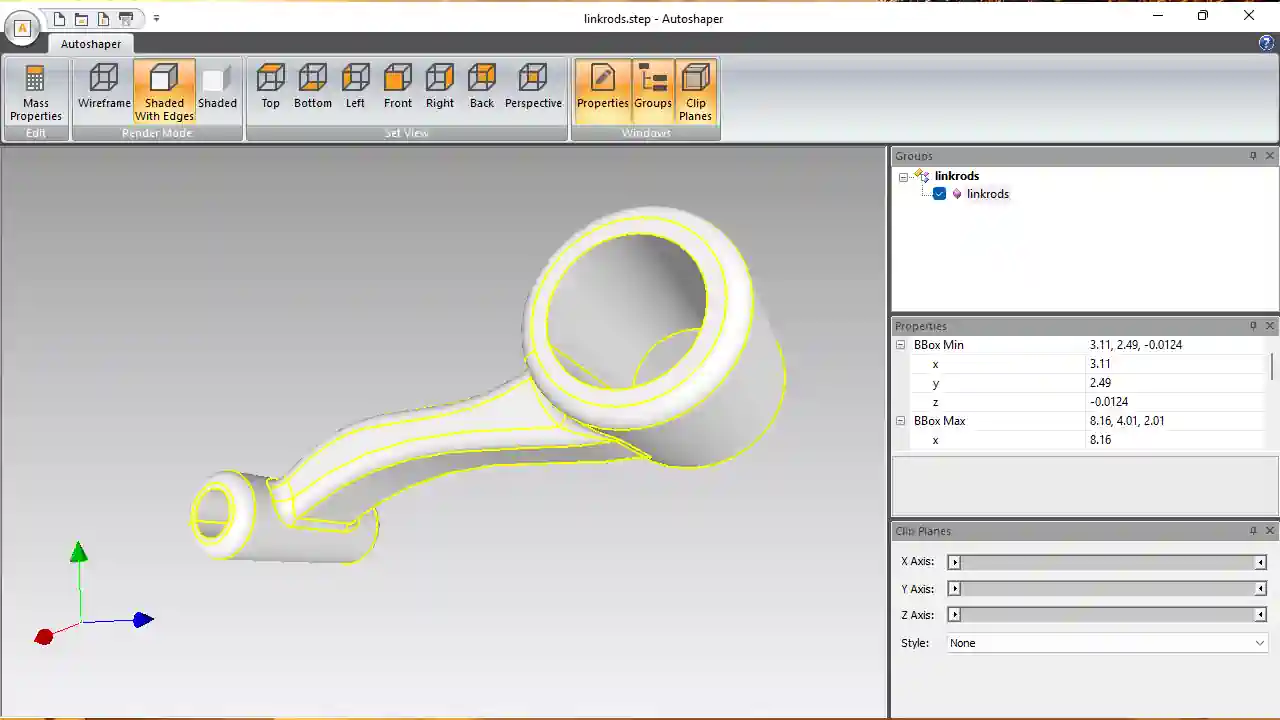Screen dimensions: 1280x720
Task: Switch to Wireframe render mode
Action: [x=104, y=87]
